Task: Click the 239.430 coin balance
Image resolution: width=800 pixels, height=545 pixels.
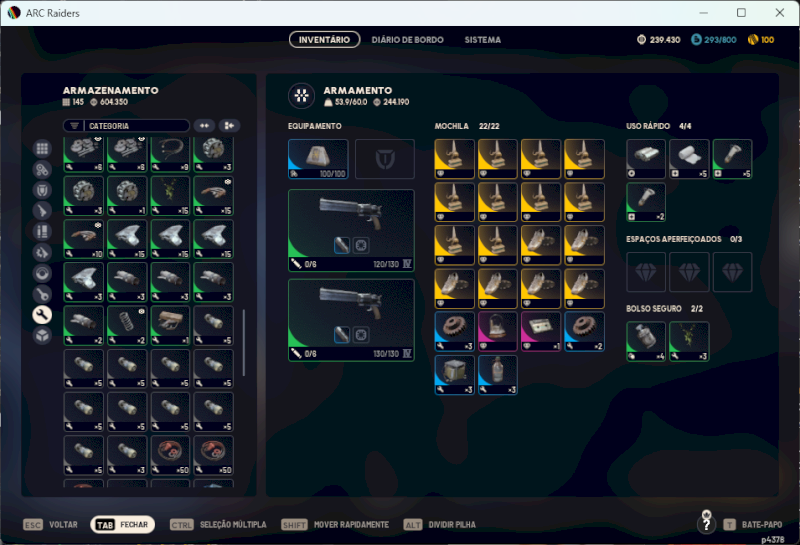Action: [659, 40]
